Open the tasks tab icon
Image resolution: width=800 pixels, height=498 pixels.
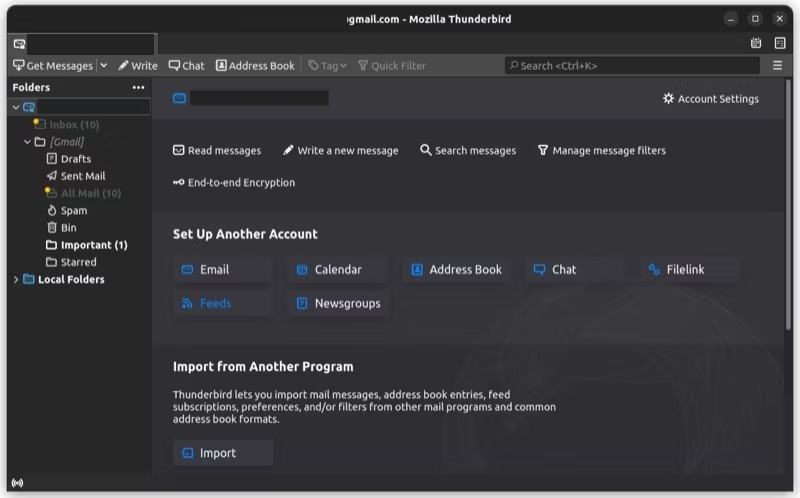coord(780,43)
